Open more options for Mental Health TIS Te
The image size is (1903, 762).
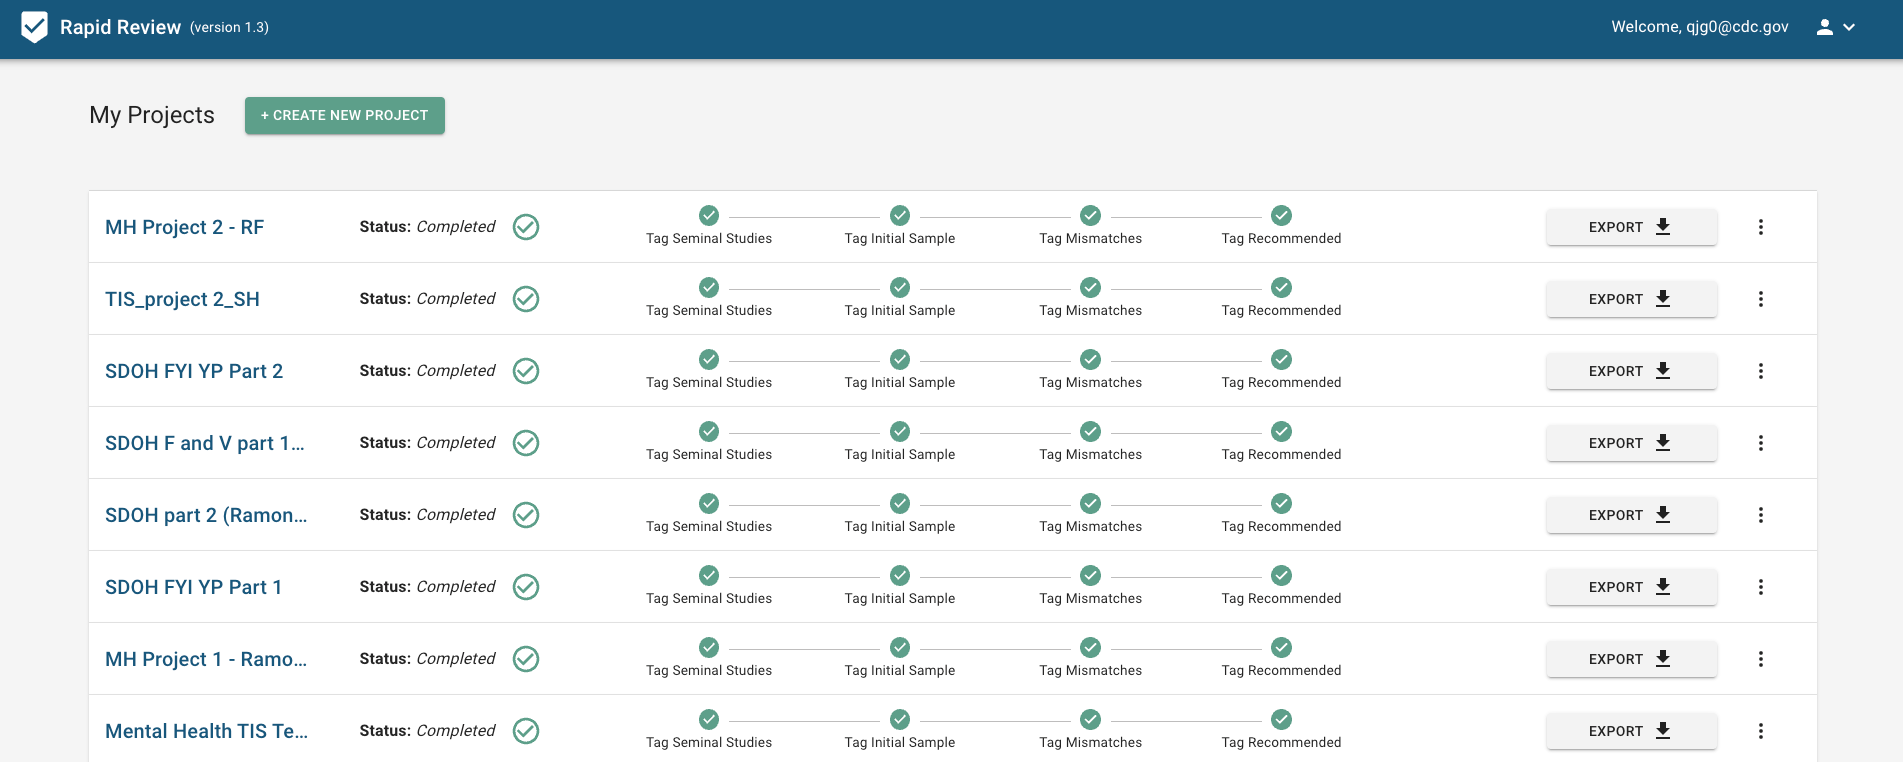point(1761,731)
